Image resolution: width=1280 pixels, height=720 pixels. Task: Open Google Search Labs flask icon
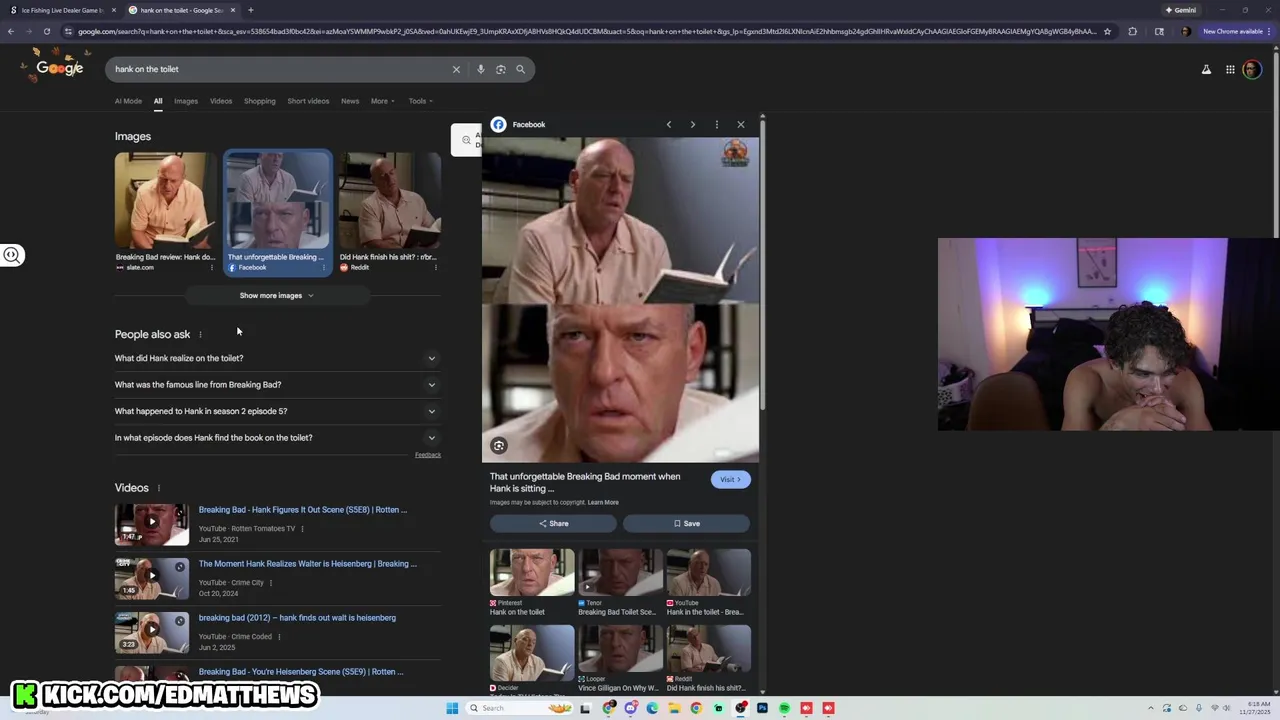coord(1206,69)
